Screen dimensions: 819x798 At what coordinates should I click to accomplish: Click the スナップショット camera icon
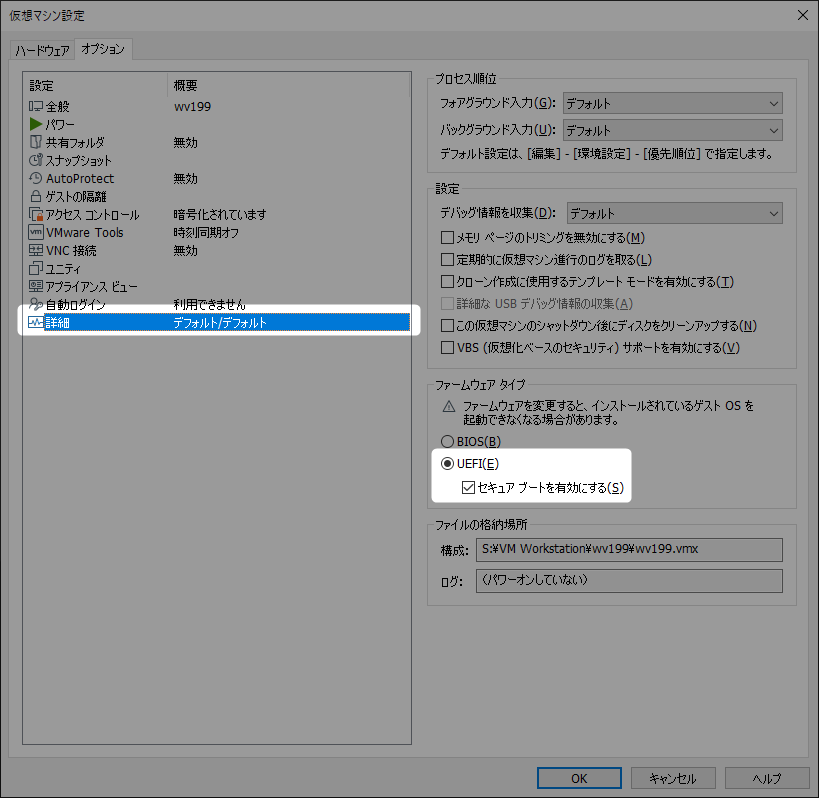[36, 160]
